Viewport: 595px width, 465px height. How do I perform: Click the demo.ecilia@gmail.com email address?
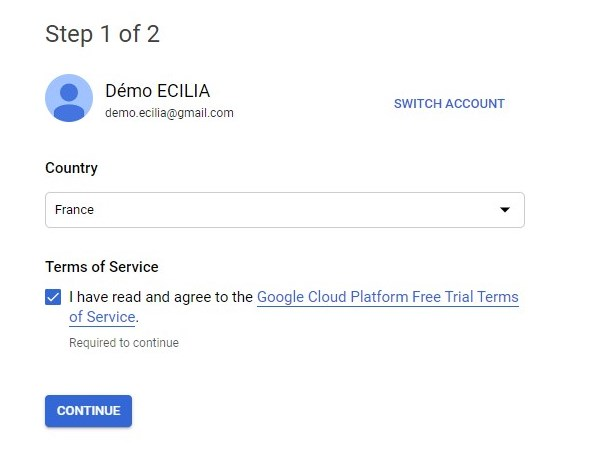coord(169,113)
